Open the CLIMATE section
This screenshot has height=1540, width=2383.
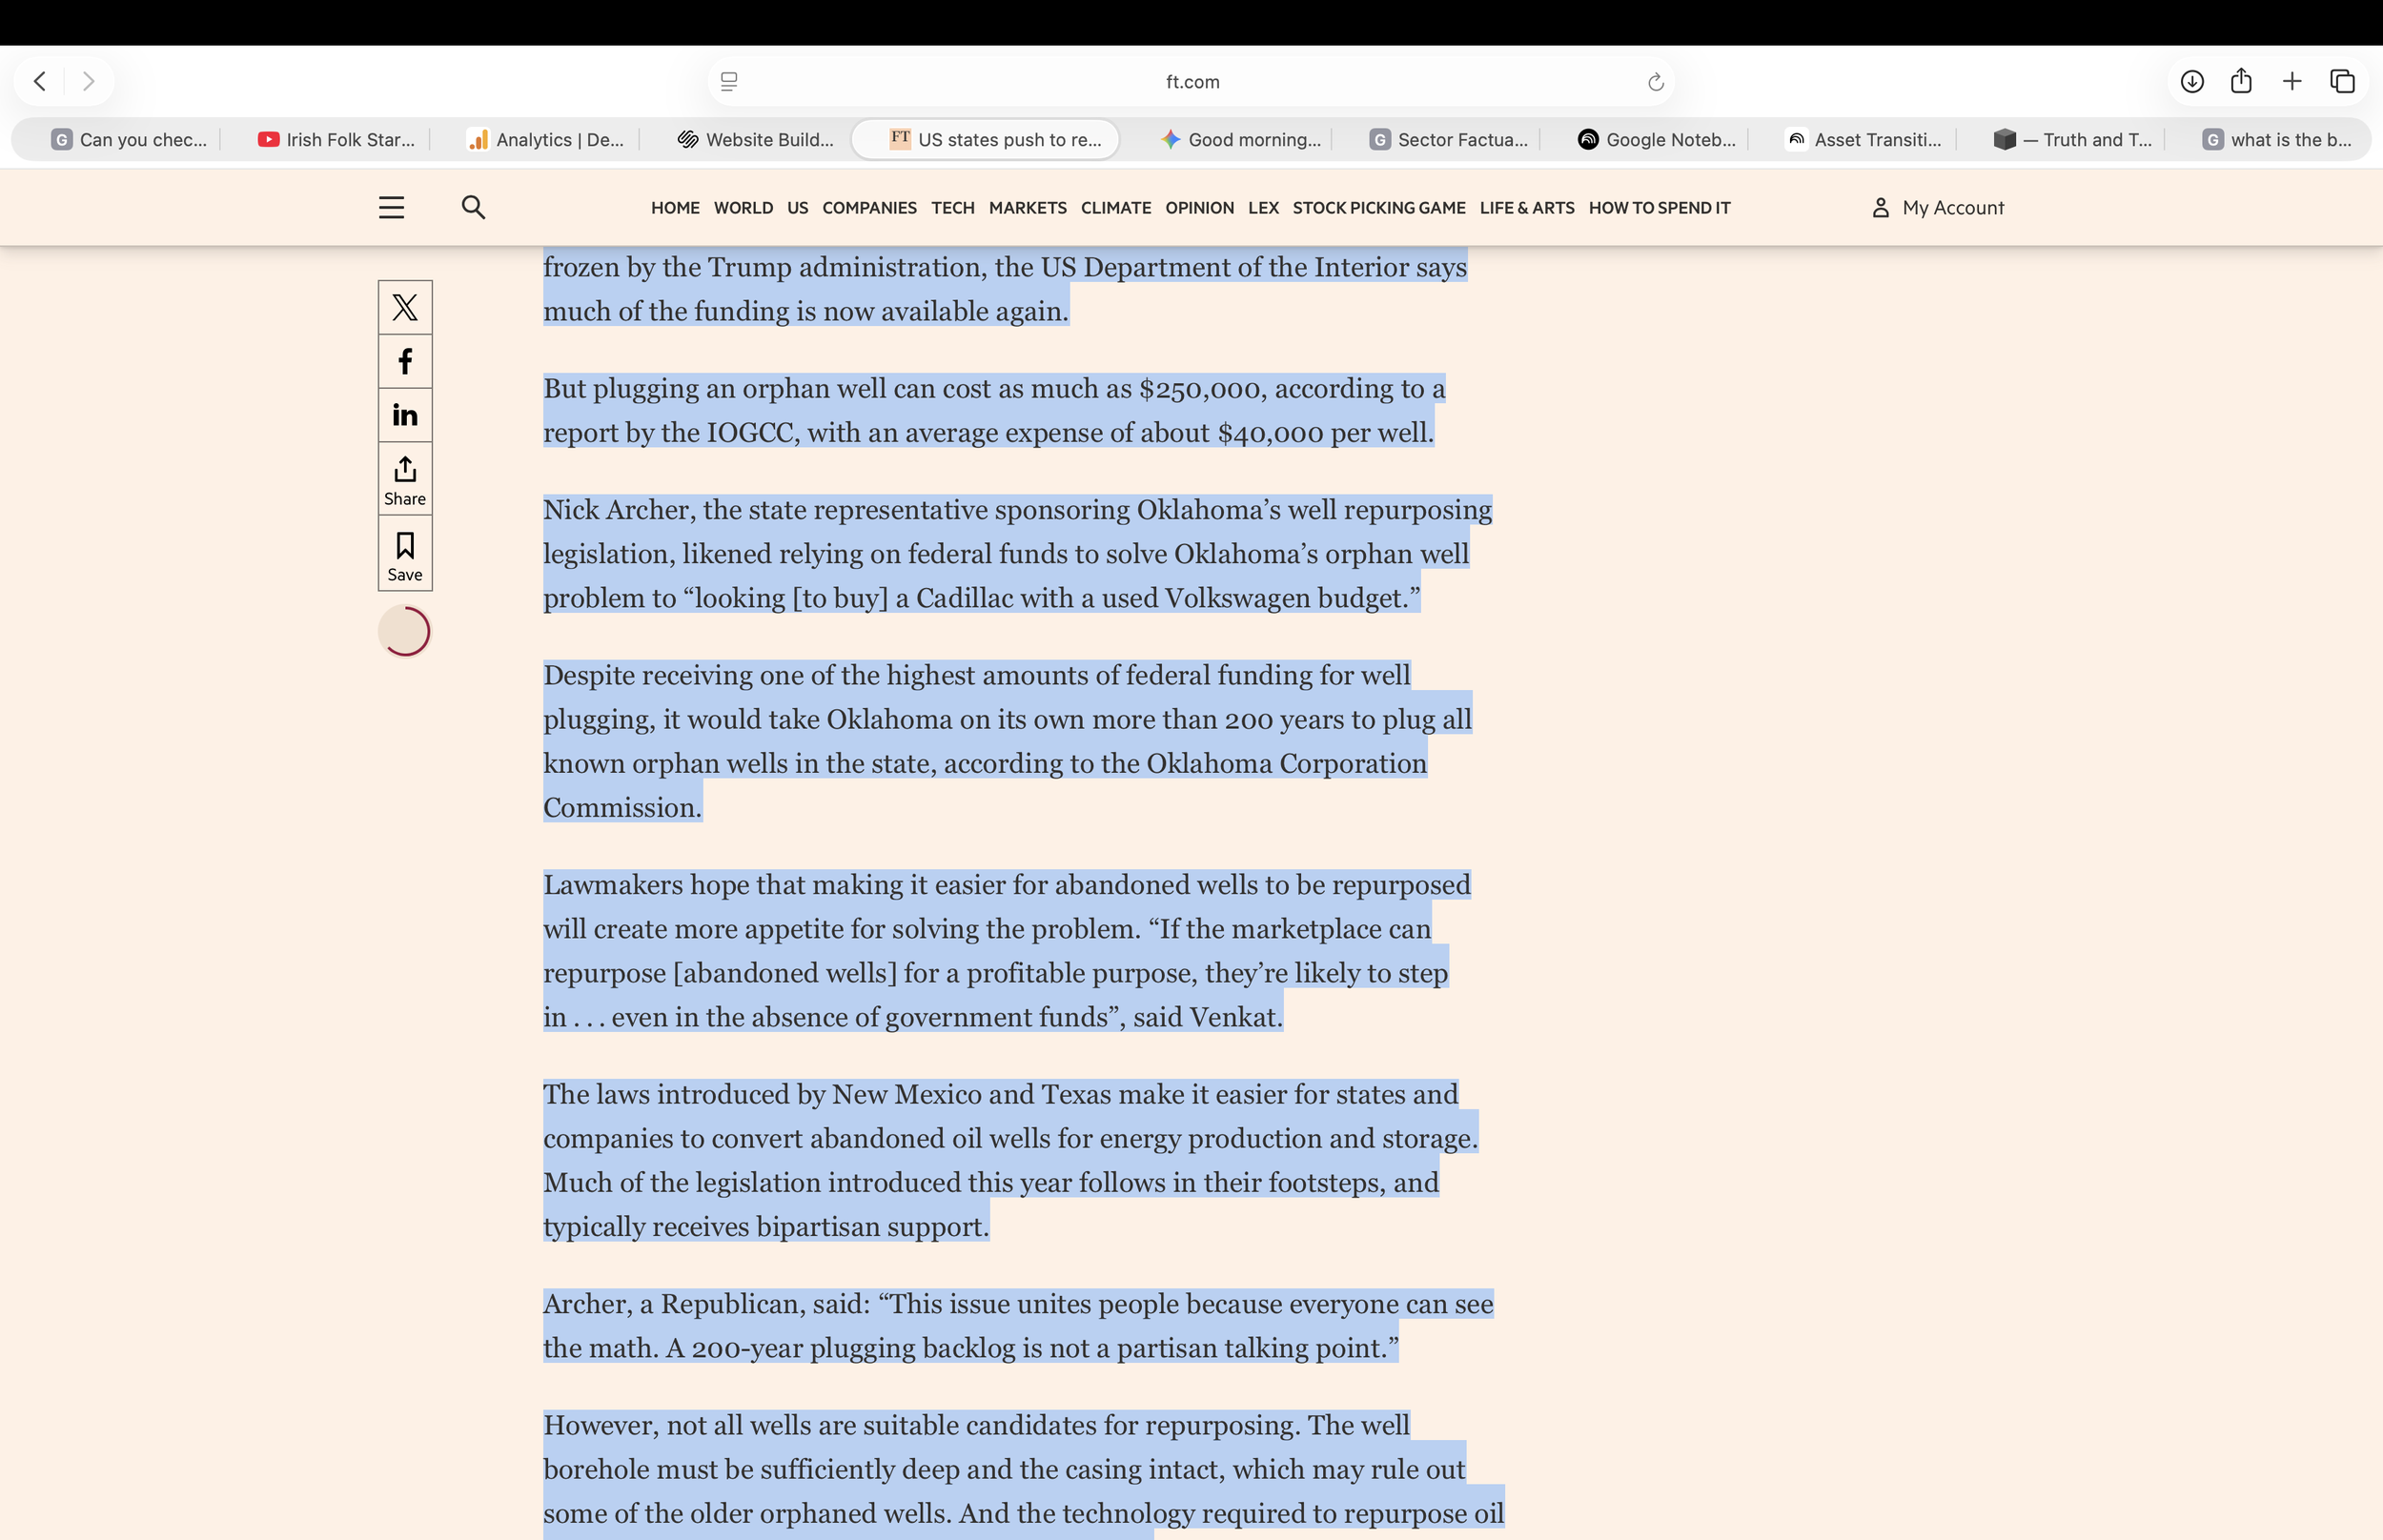(x=1115, y=208)
